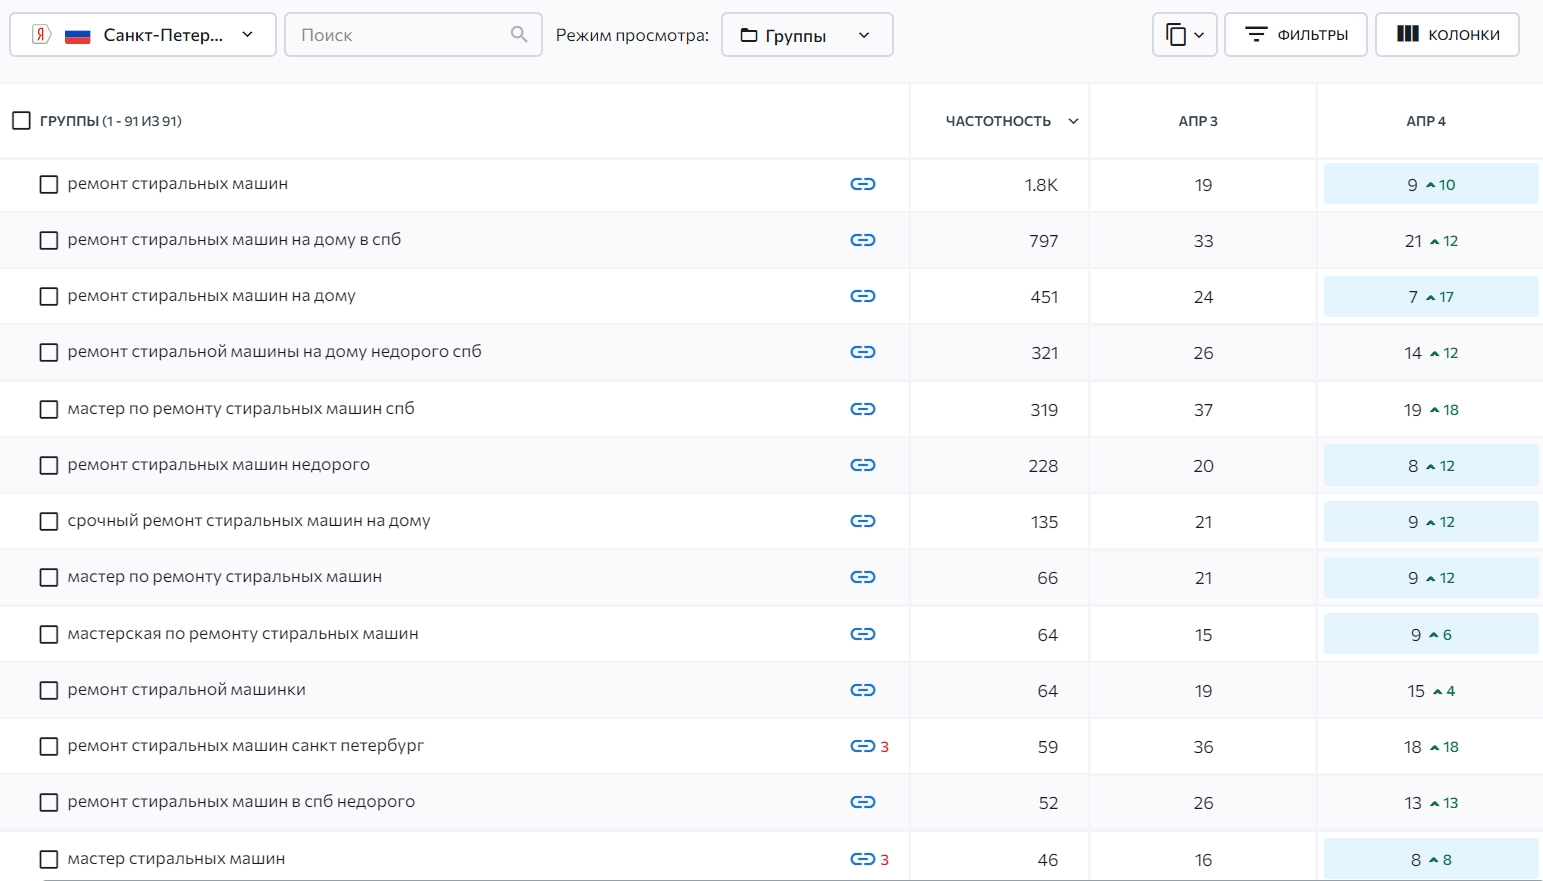This screenshot has width=1543, height=881.
Task: Click link icon for 'срочный ремонт стиральных машин на дому'
Action: pyautogui.click(x=862, y=521)
